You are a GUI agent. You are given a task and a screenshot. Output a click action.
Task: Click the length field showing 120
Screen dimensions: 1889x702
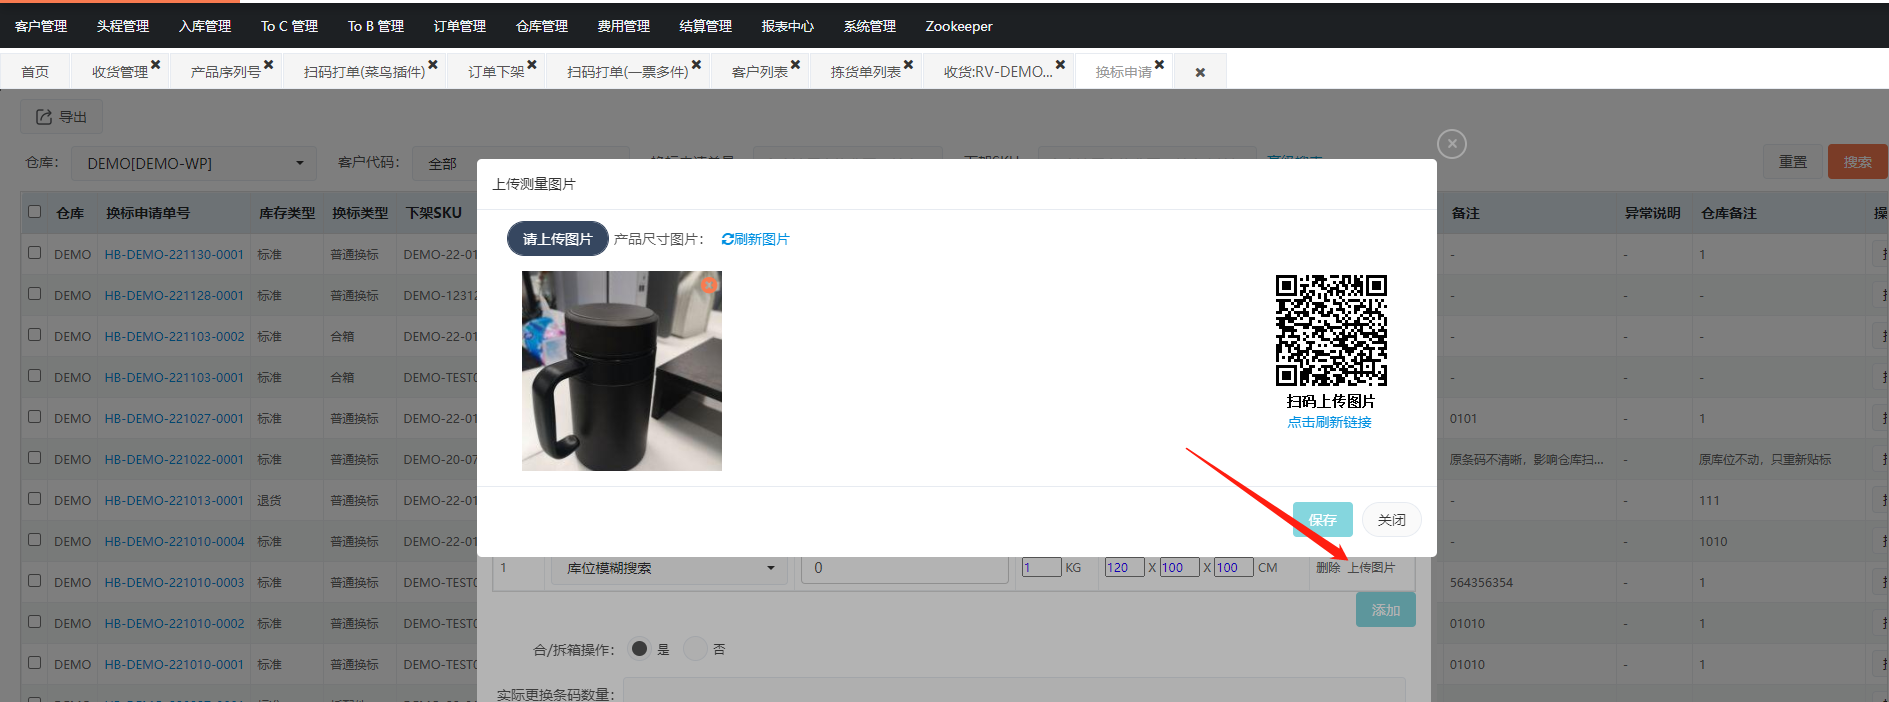point(1124,567)
